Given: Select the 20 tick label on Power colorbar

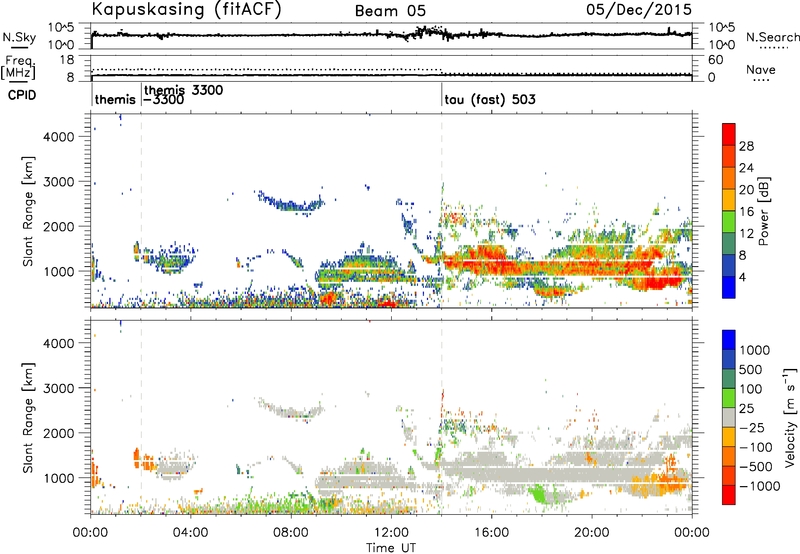Looking at the screenshot, I should coord(746,190).
